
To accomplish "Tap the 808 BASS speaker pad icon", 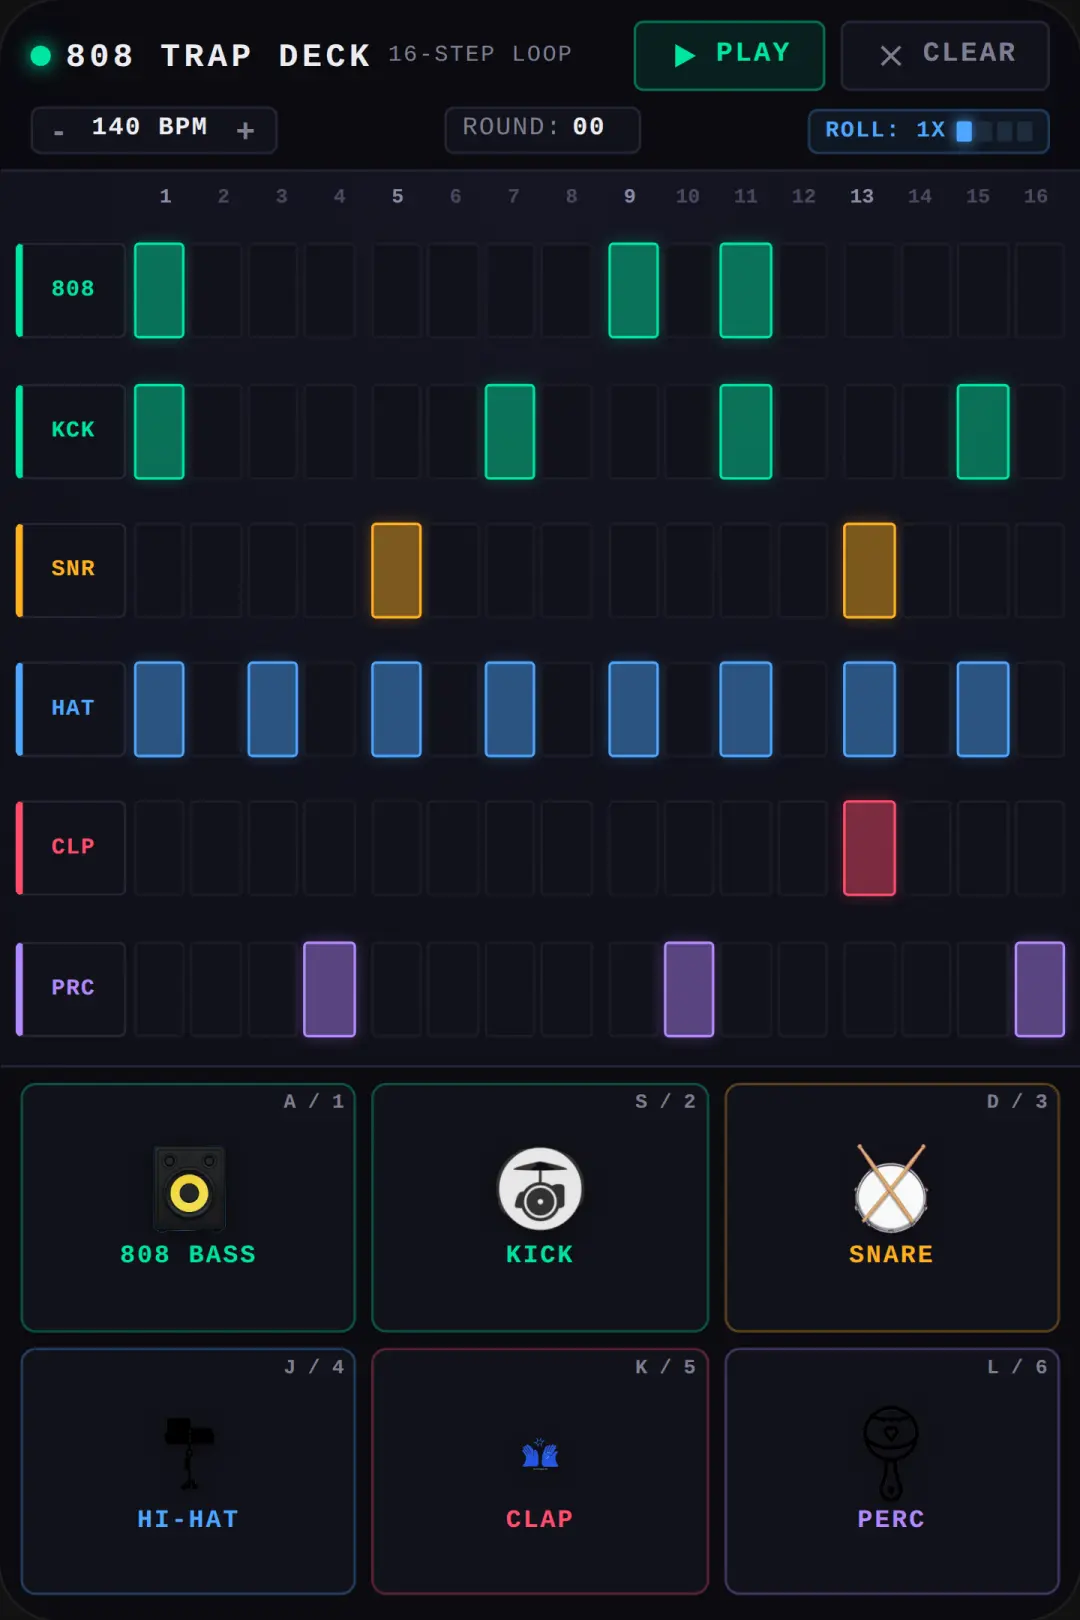I will (x=189, y=1188).
